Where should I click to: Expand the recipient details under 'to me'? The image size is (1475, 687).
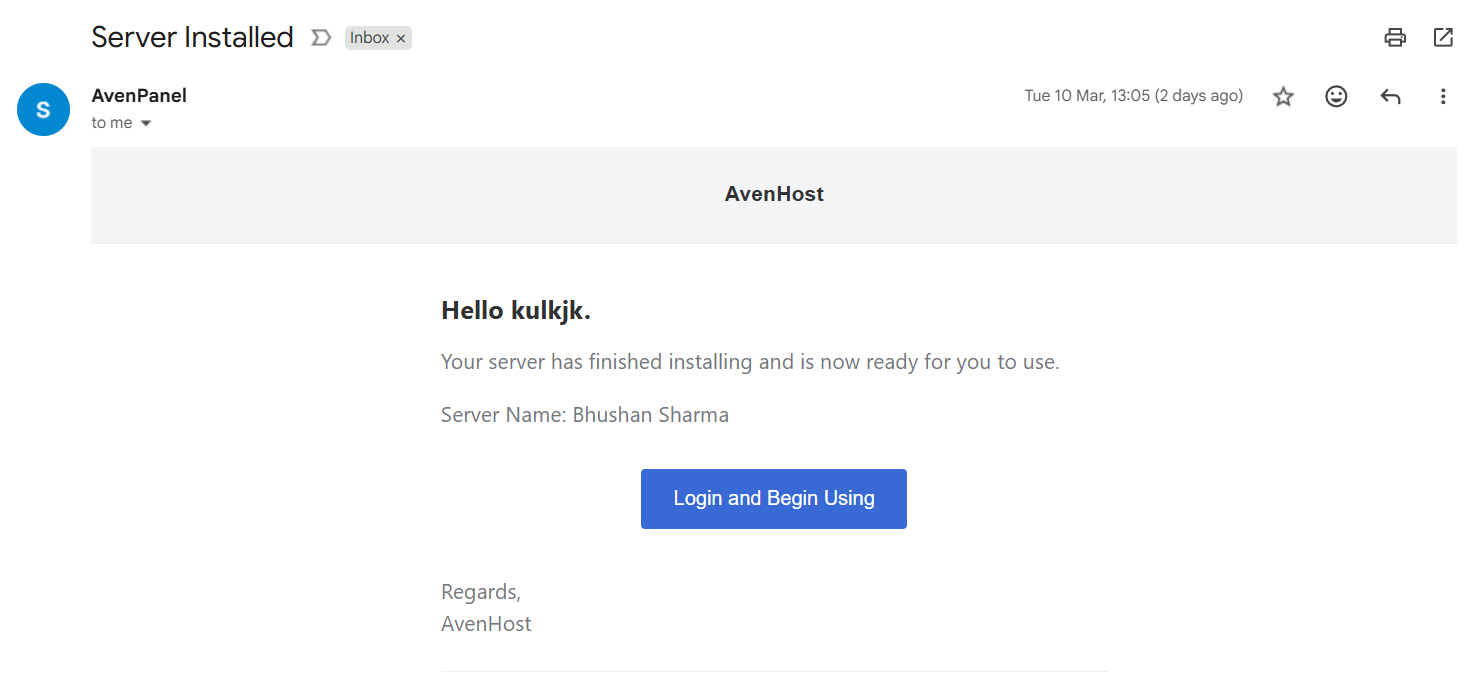[x=146, y=122]
